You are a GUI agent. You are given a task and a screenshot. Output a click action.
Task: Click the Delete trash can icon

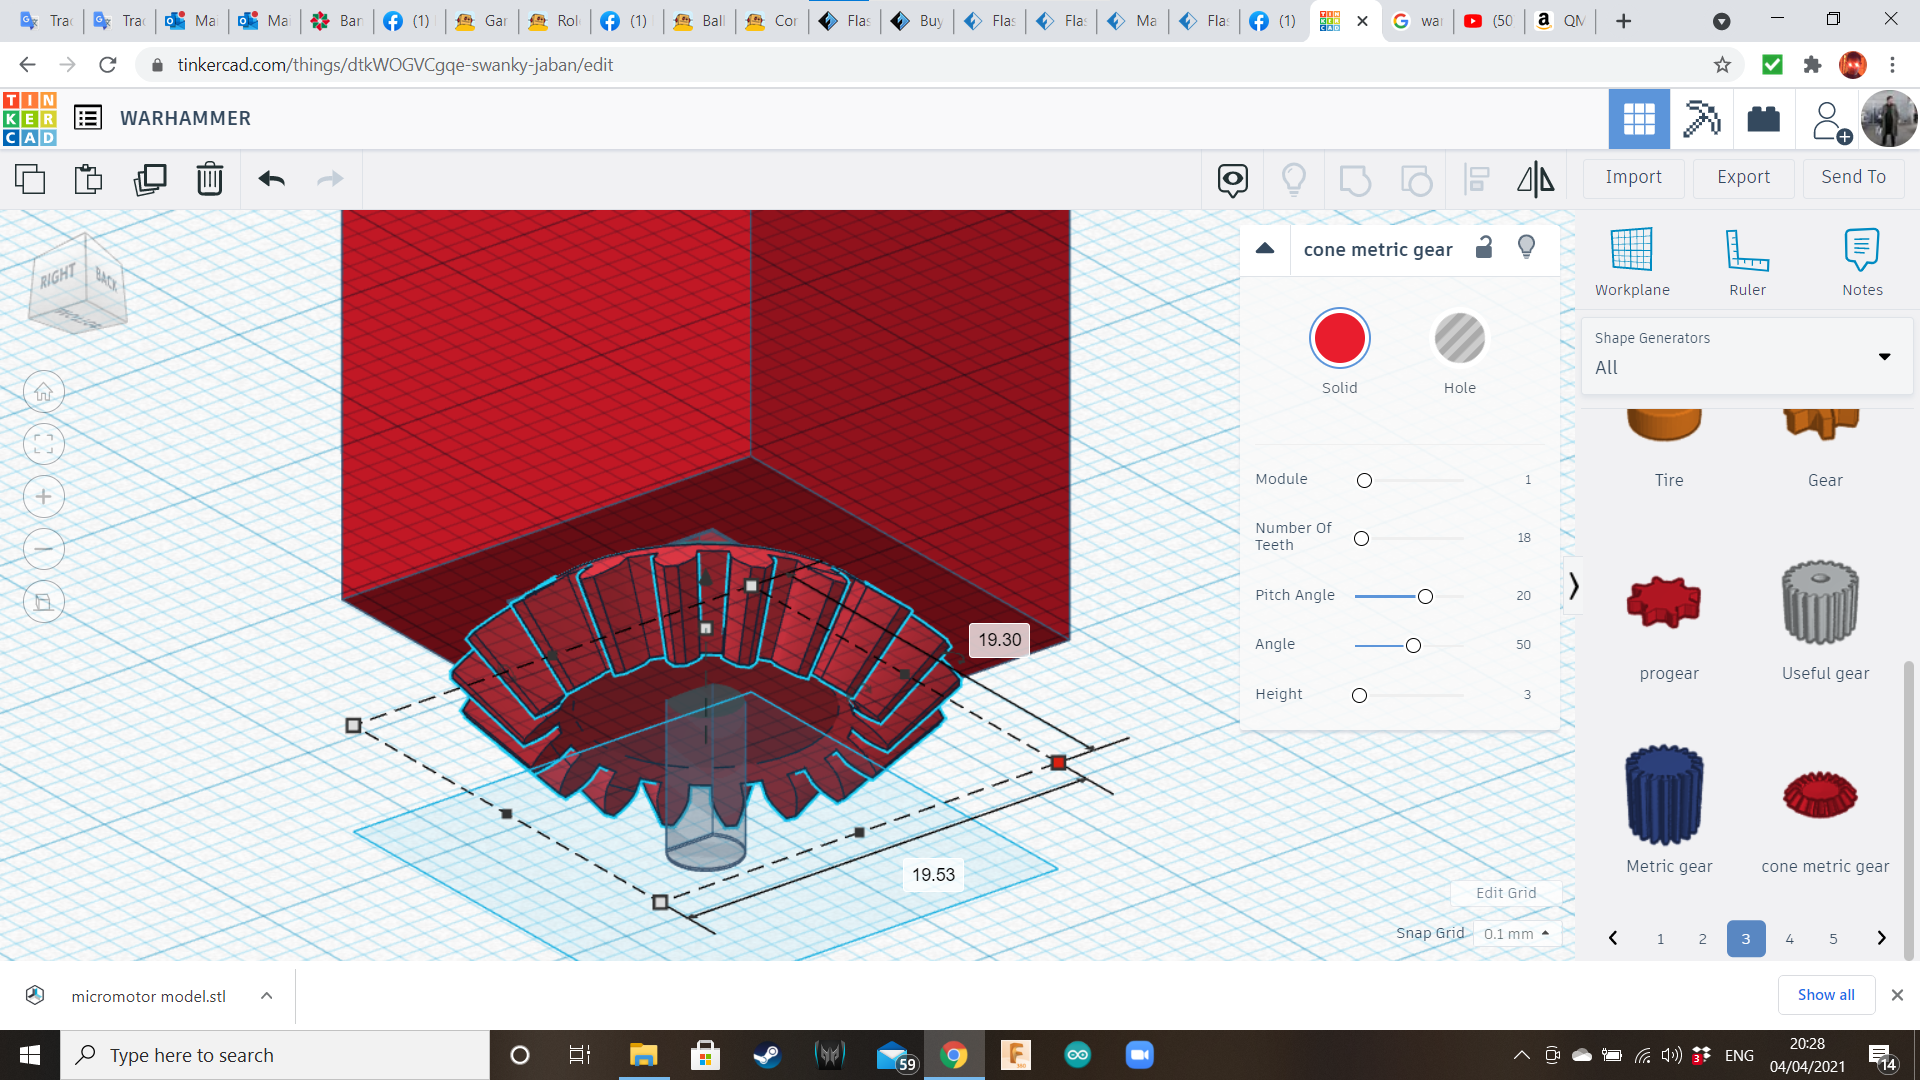pos(210,180)
